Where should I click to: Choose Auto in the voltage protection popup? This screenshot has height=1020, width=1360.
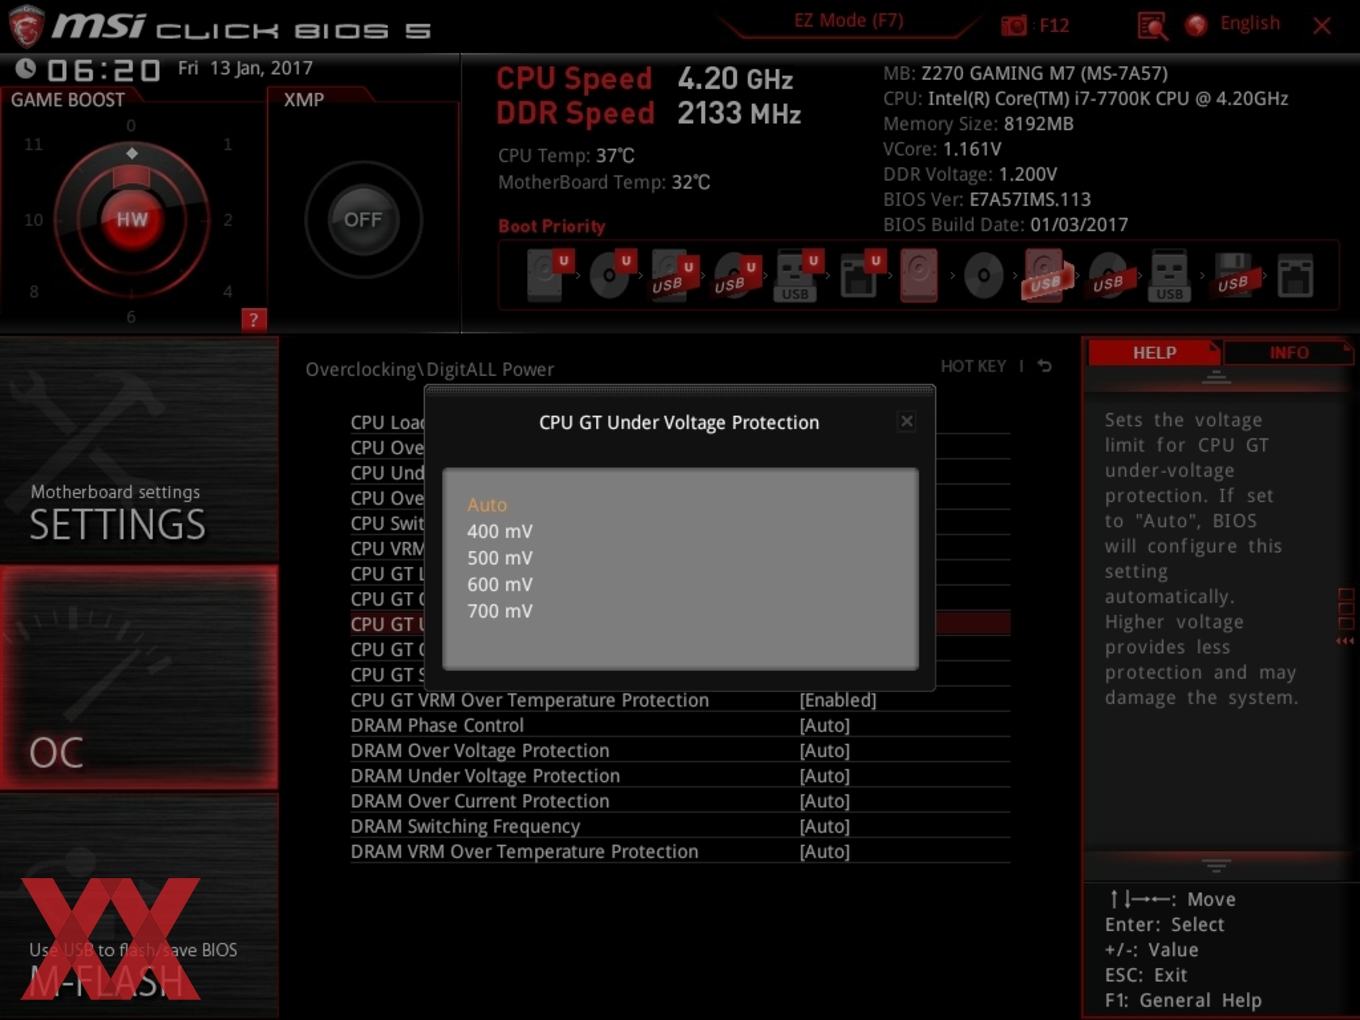[487, 505]
